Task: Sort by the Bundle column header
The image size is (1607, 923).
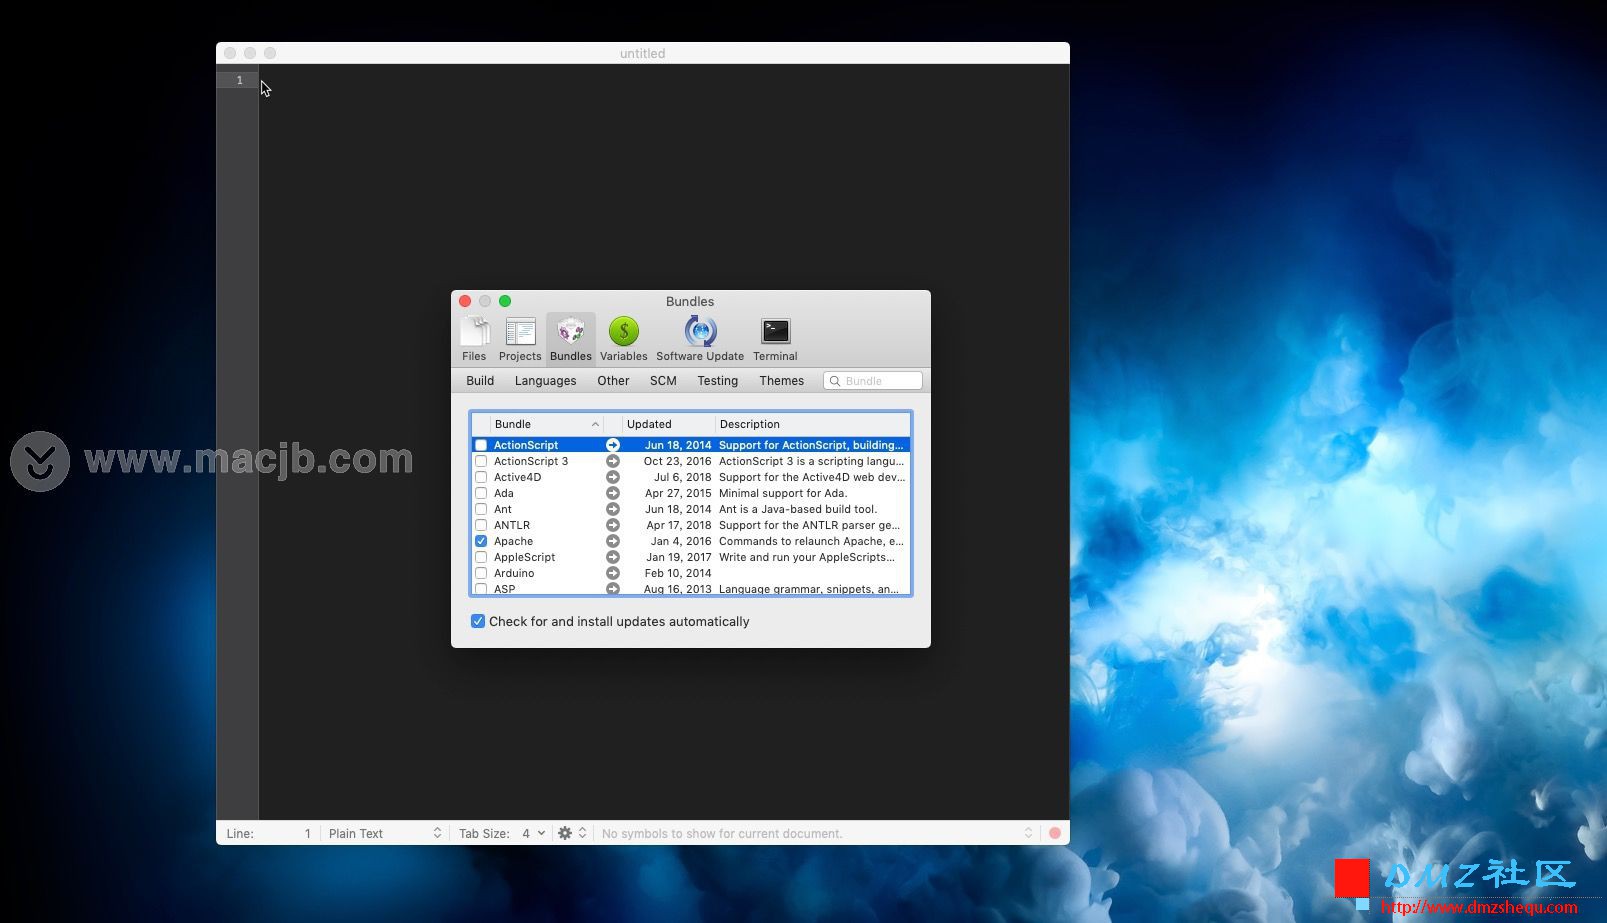Action: tap(547, 424)
